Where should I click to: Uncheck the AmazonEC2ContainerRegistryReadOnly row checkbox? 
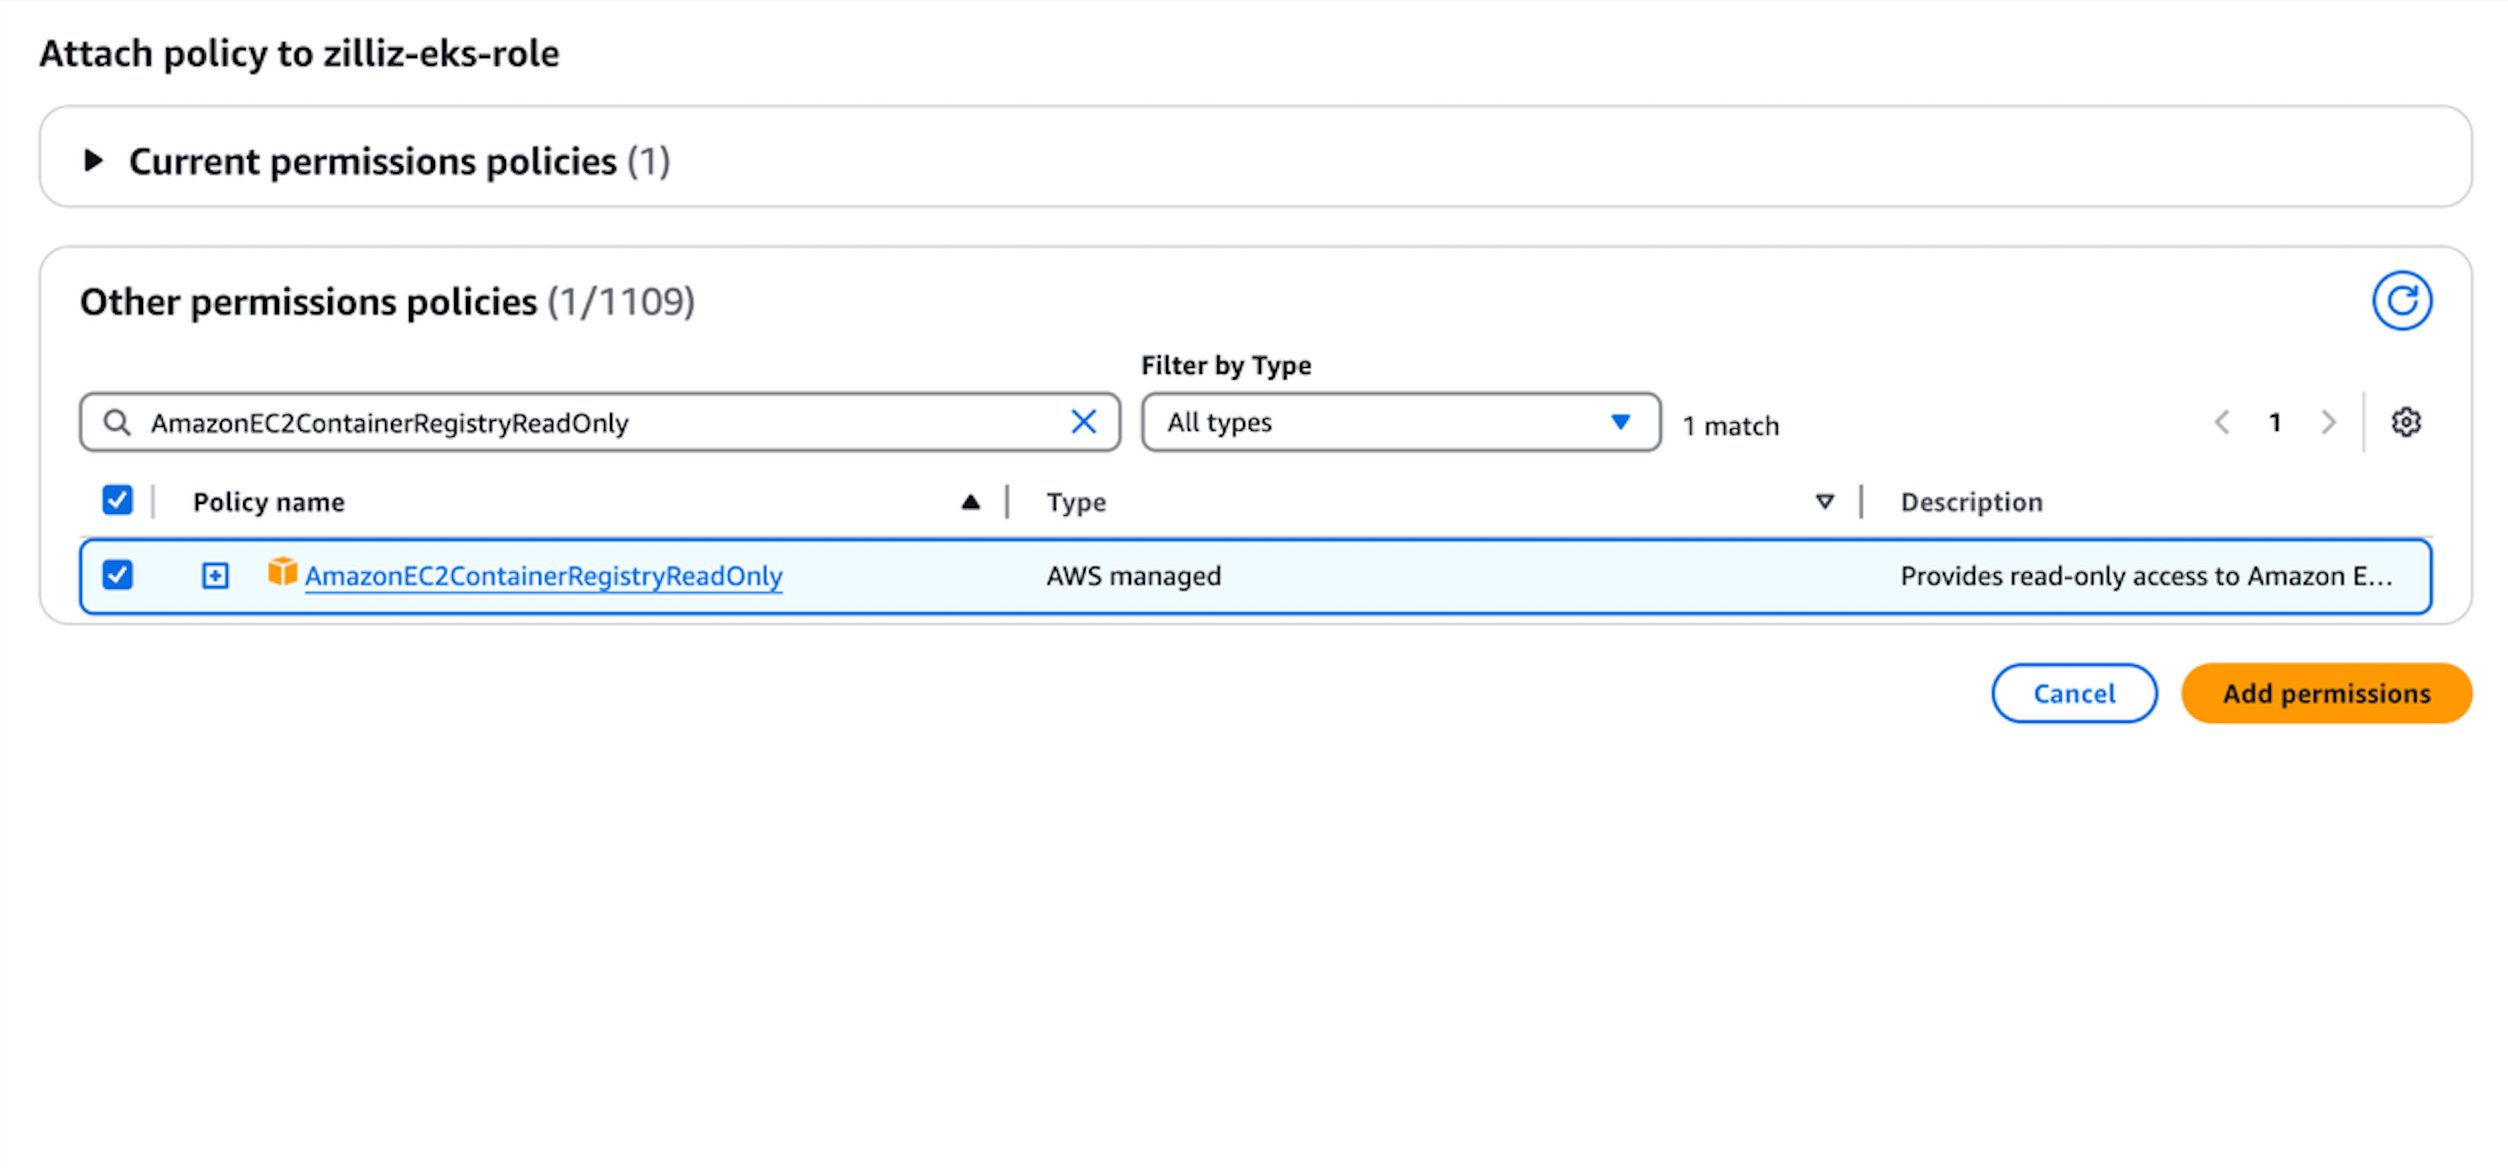point(117,575)
